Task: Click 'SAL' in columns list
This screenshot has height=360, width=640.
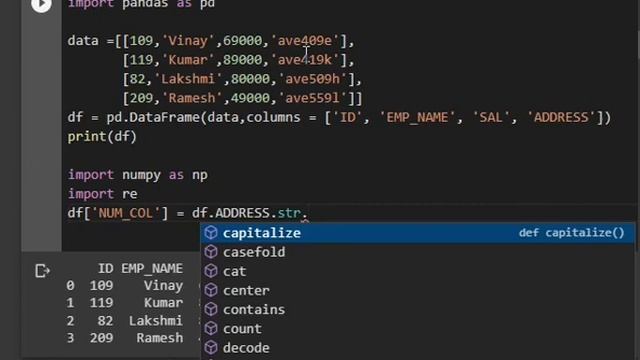Action: [x=491, y=118]
